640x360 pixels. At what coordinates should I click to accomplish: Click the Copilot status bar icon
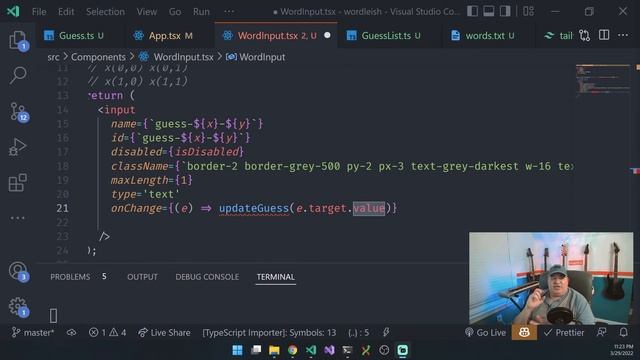(x=524, y=333)
